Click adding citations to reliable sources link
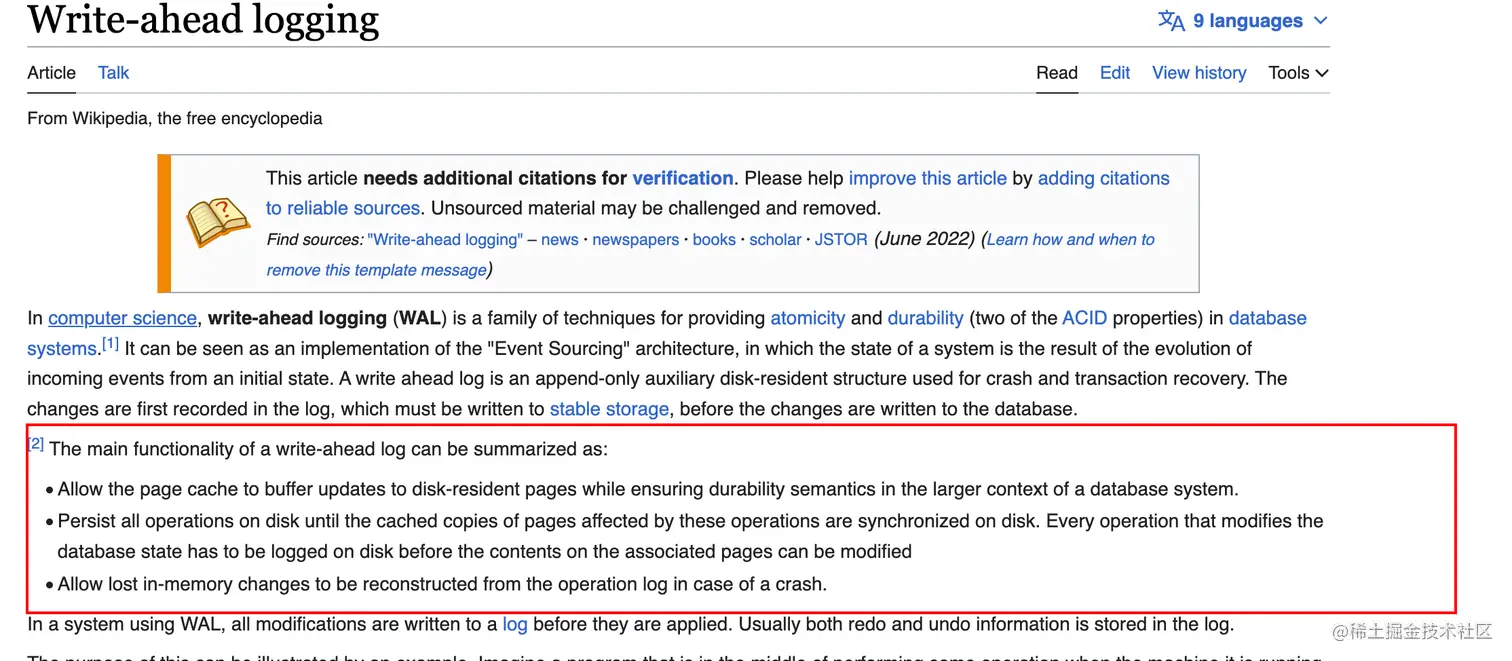 tap(1104, 178)
